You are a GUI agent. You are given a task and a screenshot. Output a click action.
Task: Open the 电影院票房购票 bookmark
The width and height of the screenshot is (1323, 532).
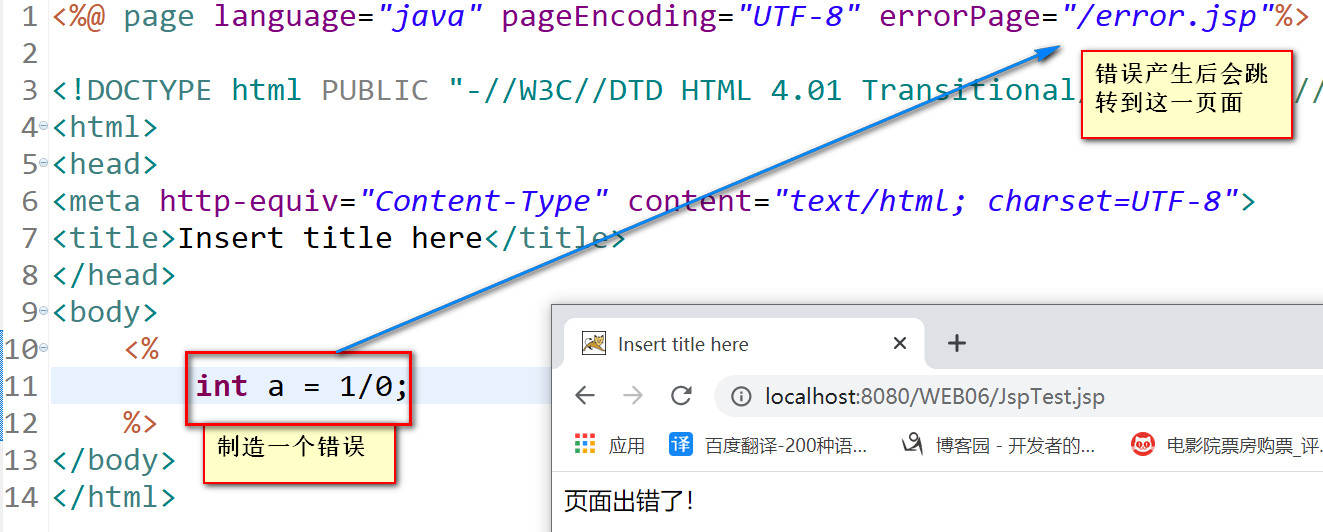point(1227,445)
